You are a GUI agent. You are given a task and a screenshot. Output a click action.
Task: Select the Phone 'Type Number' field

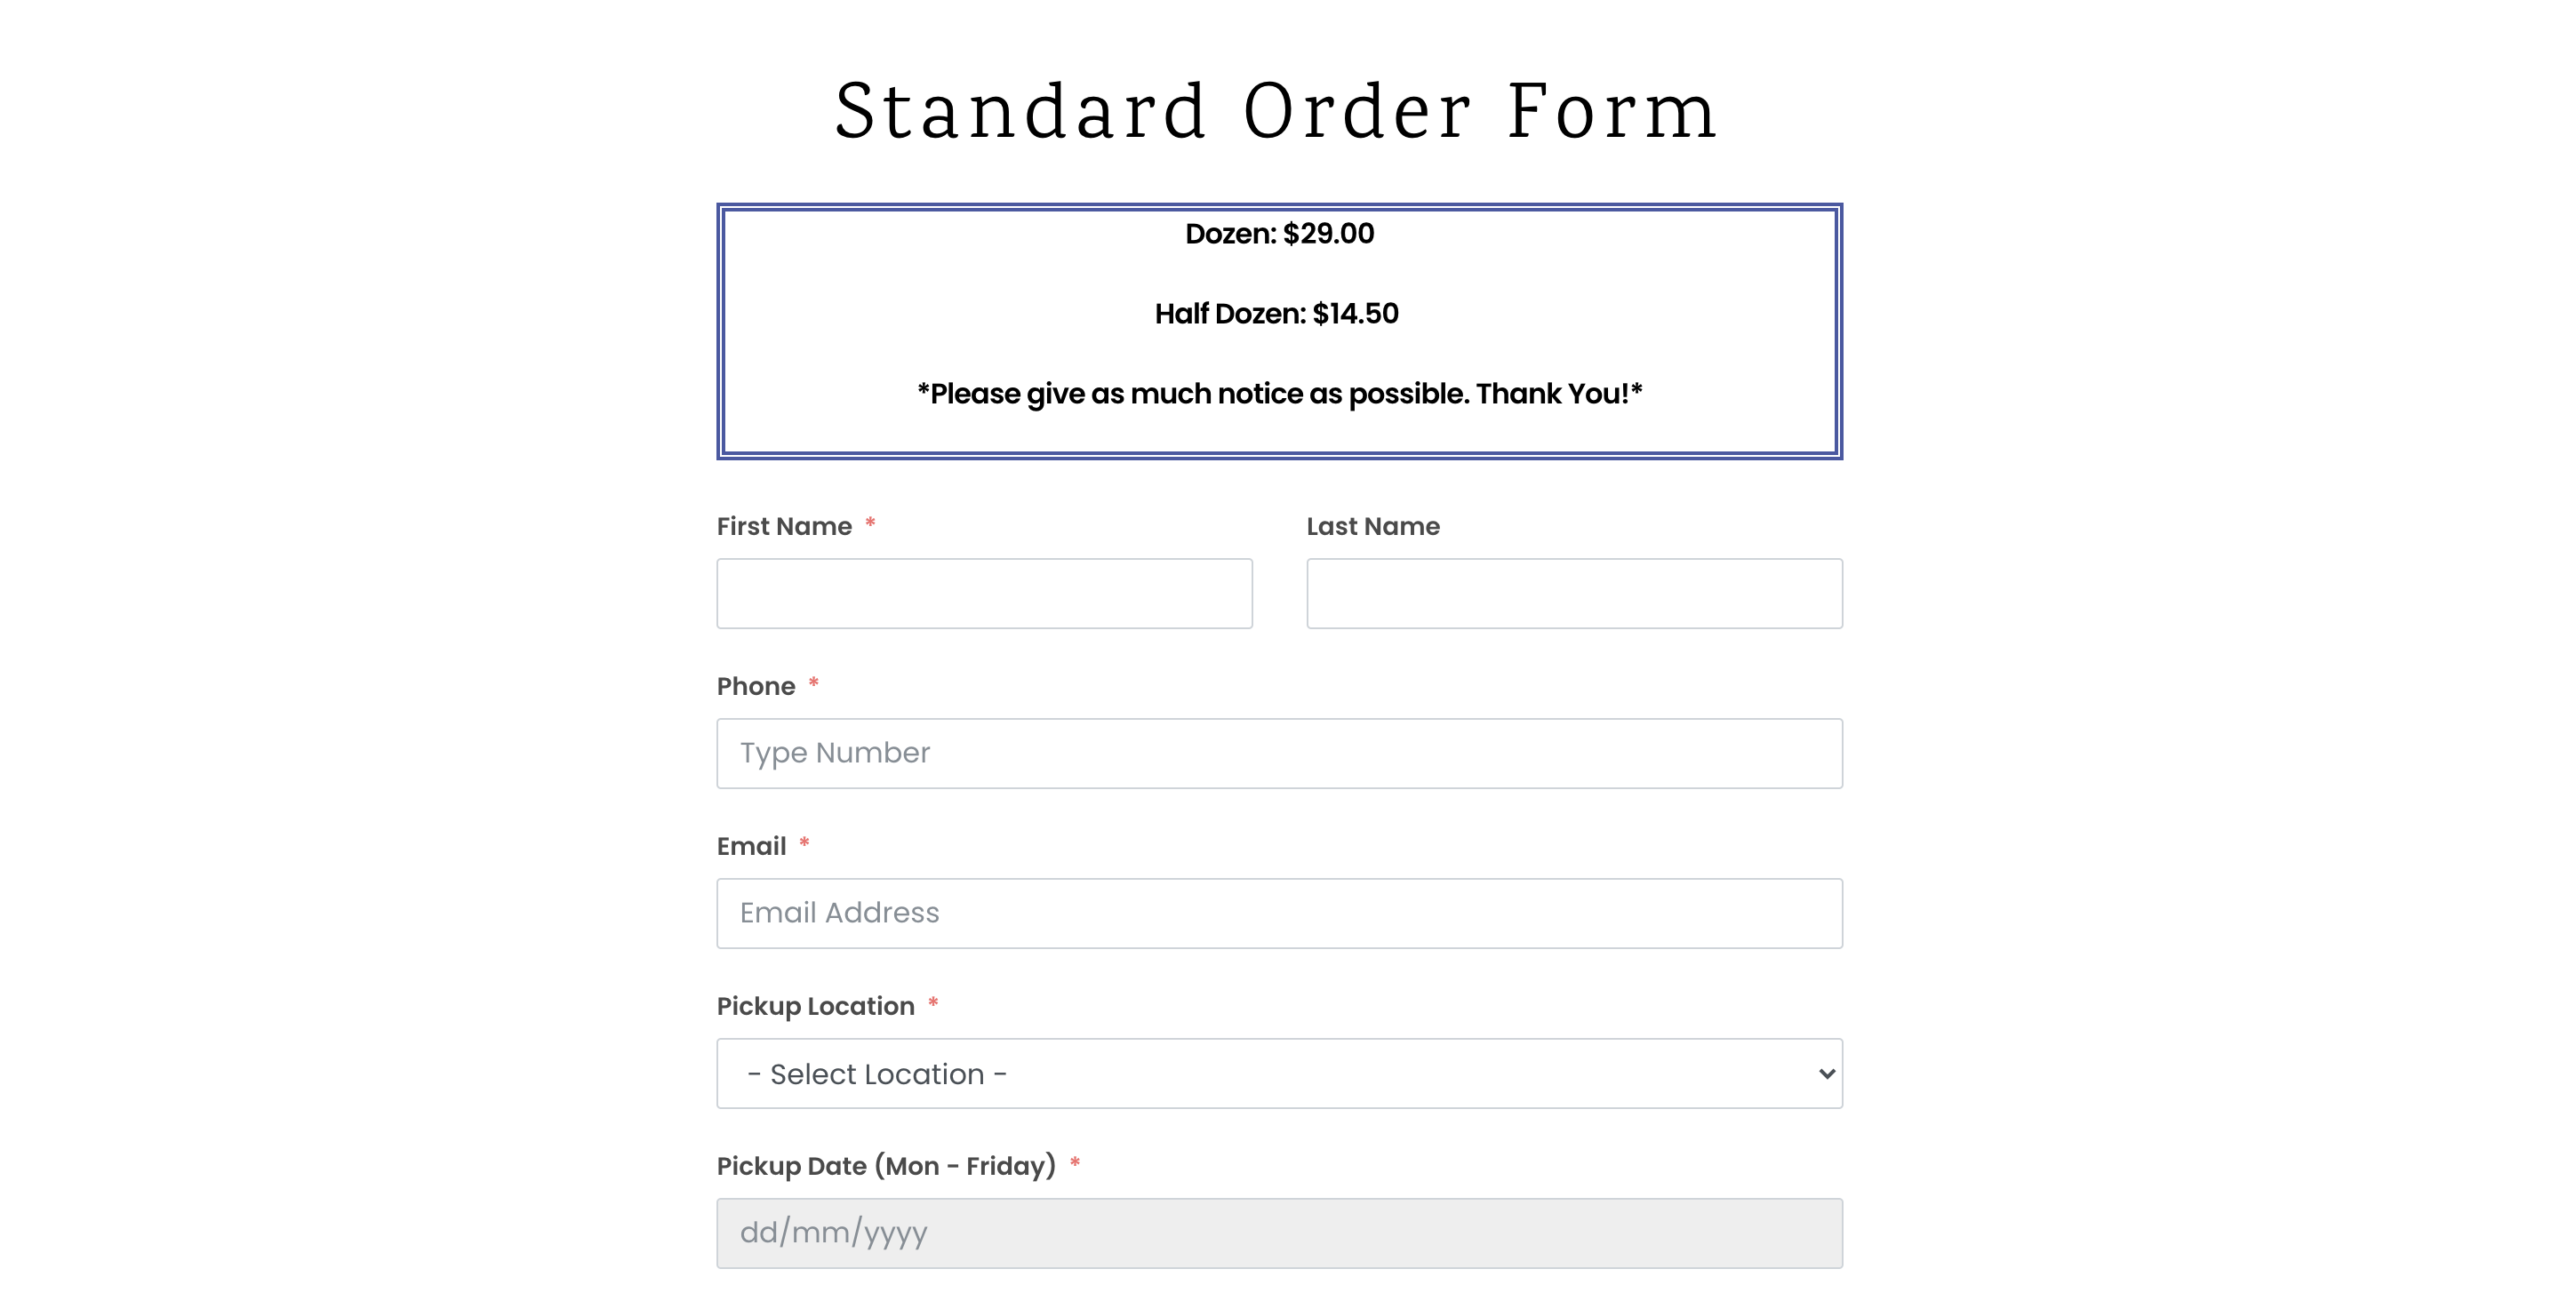click(1279, 753)
